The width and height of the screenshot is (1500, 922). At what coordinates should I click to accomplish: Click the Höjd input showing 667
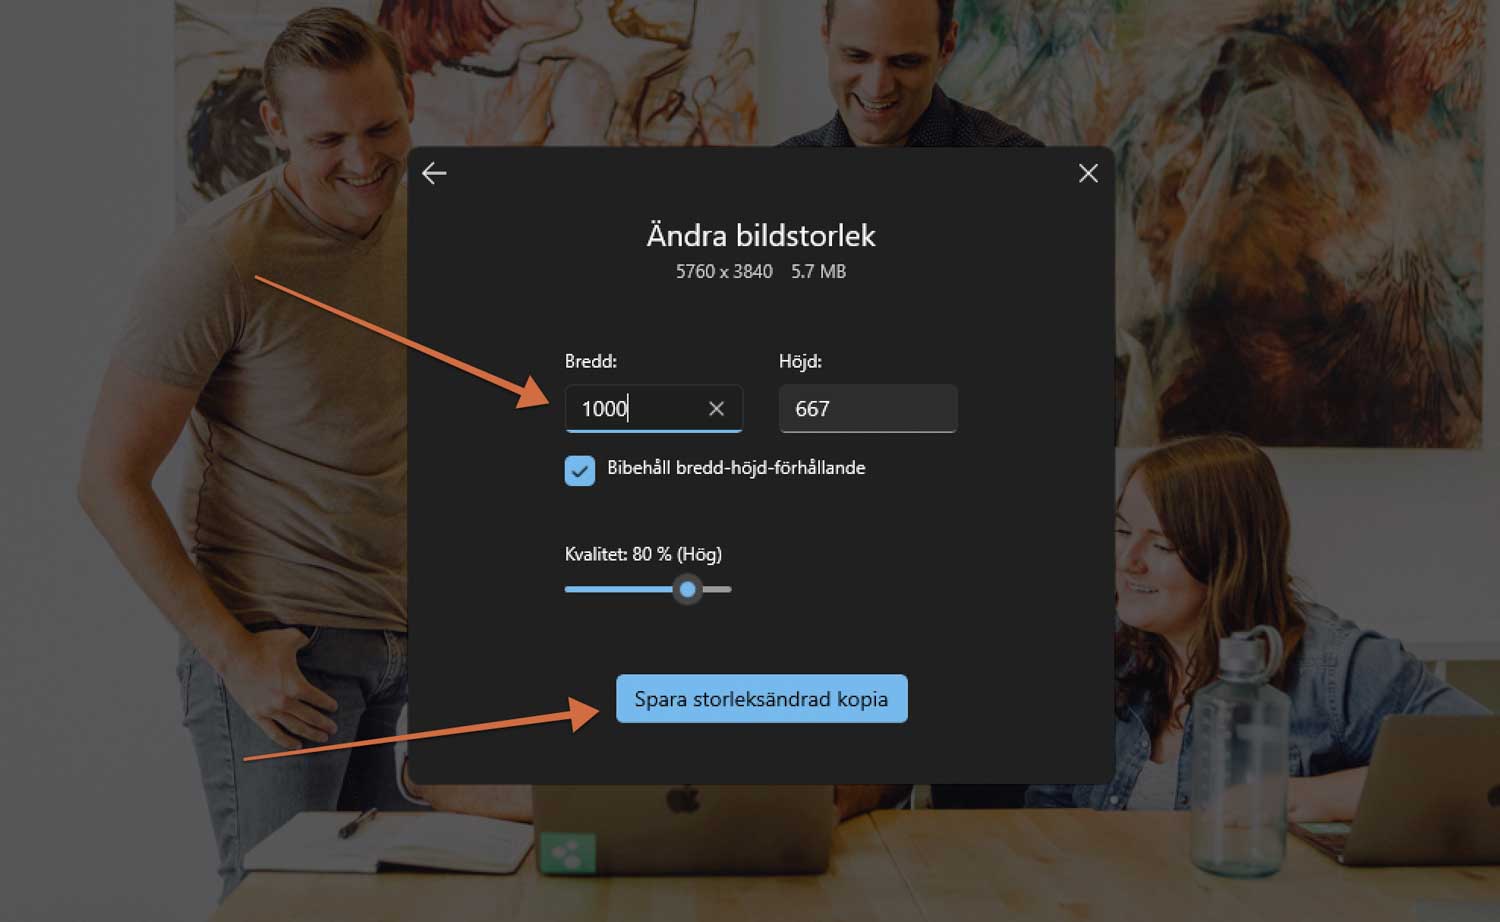[x=867, y=408]
